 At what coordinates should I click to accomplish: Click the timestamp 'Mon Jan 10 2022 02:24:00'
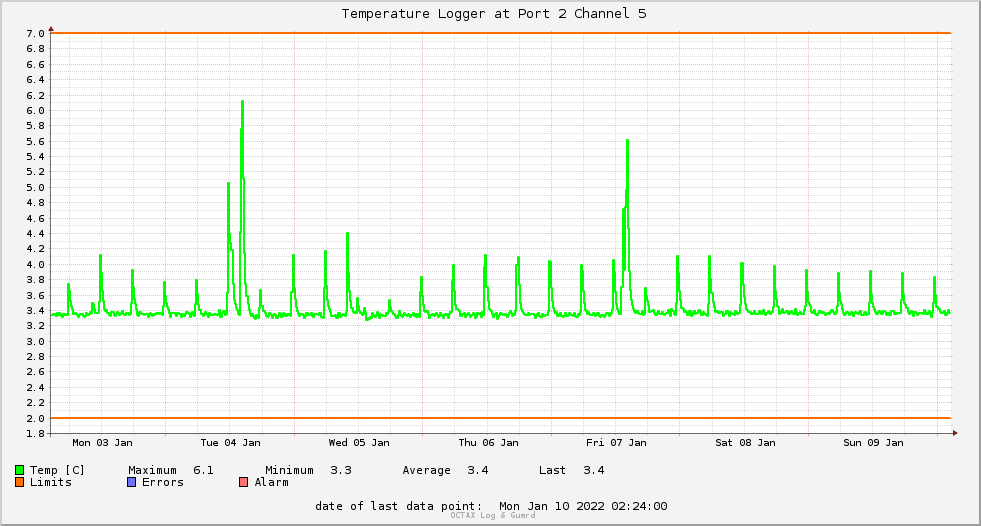(x=583, y=506)
